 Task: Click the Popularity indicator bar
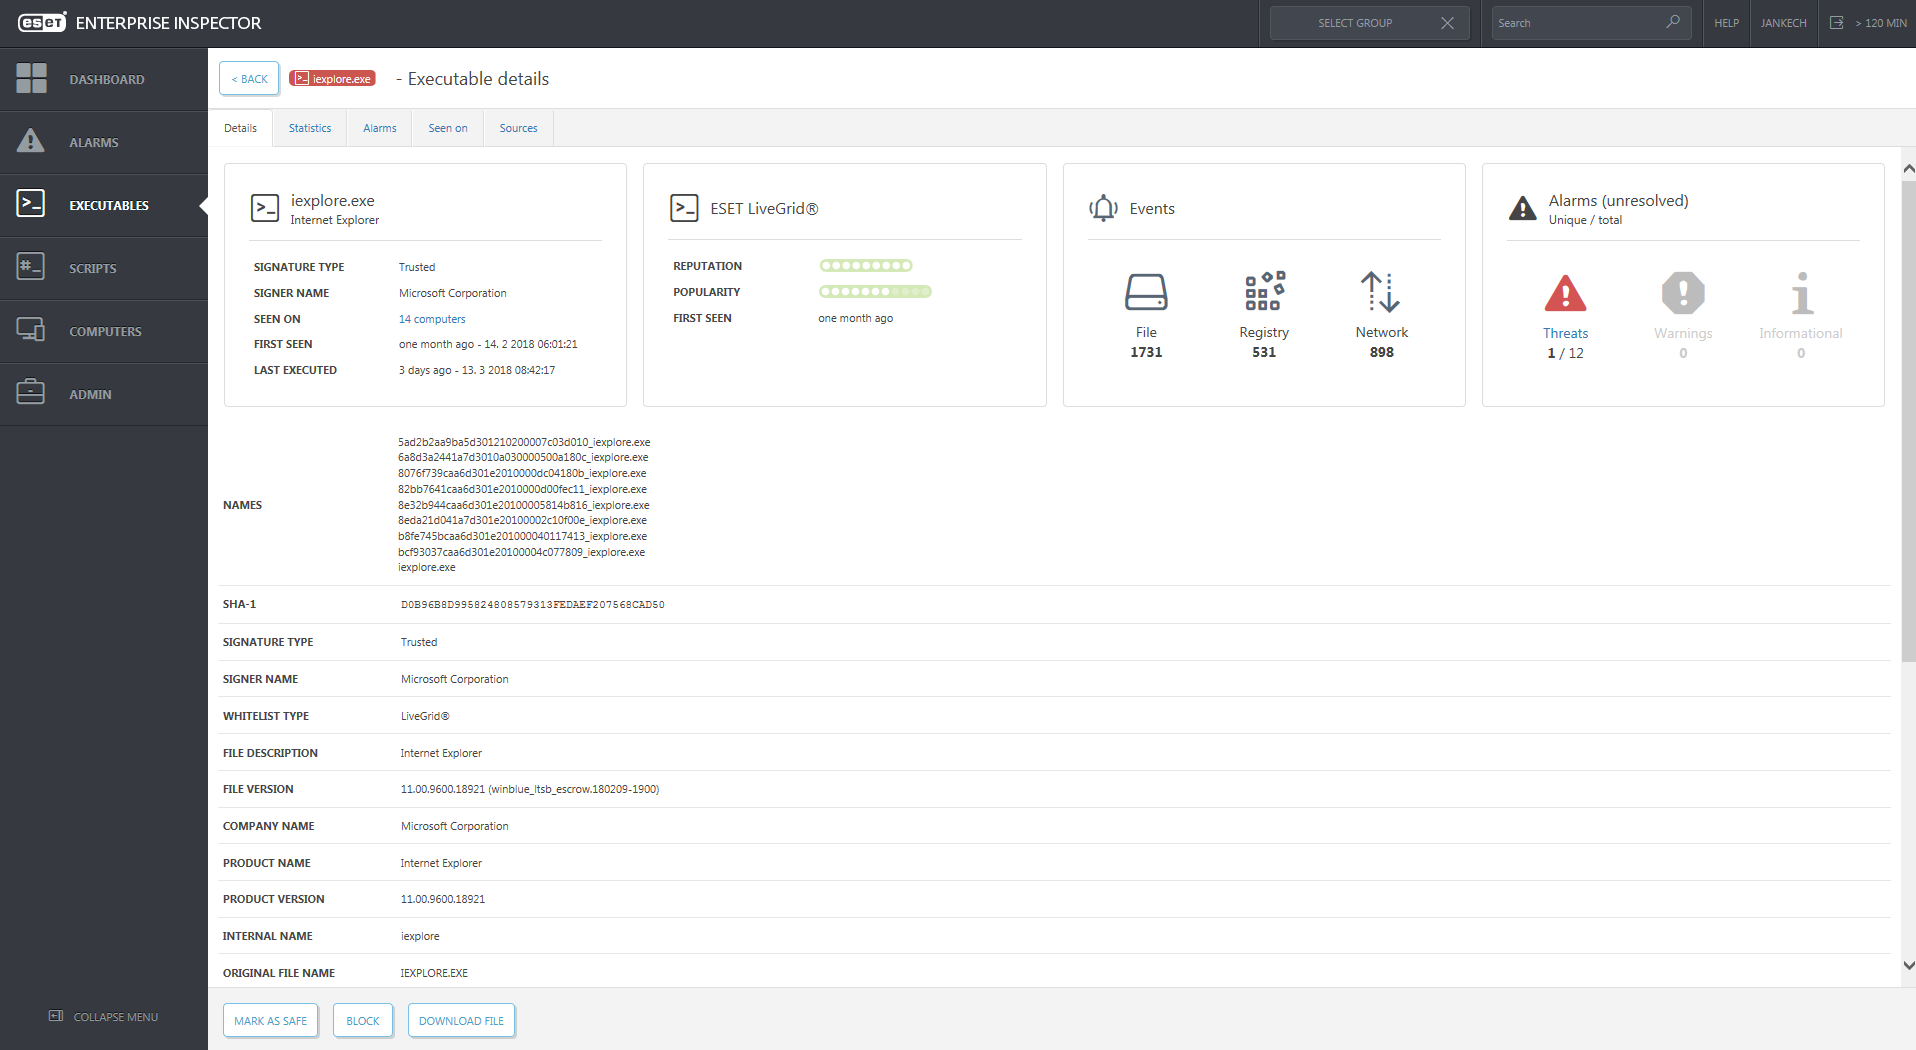coord(875,291)
